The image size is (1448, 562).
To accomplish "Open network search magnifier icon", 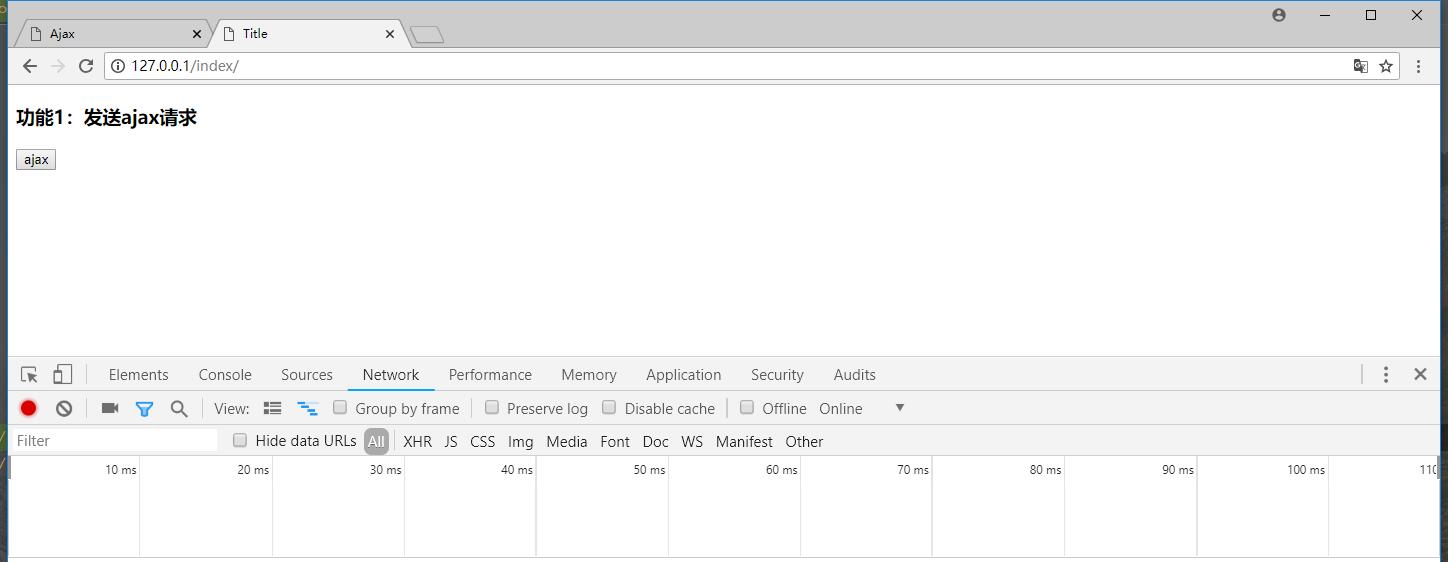I will (179, 408).
